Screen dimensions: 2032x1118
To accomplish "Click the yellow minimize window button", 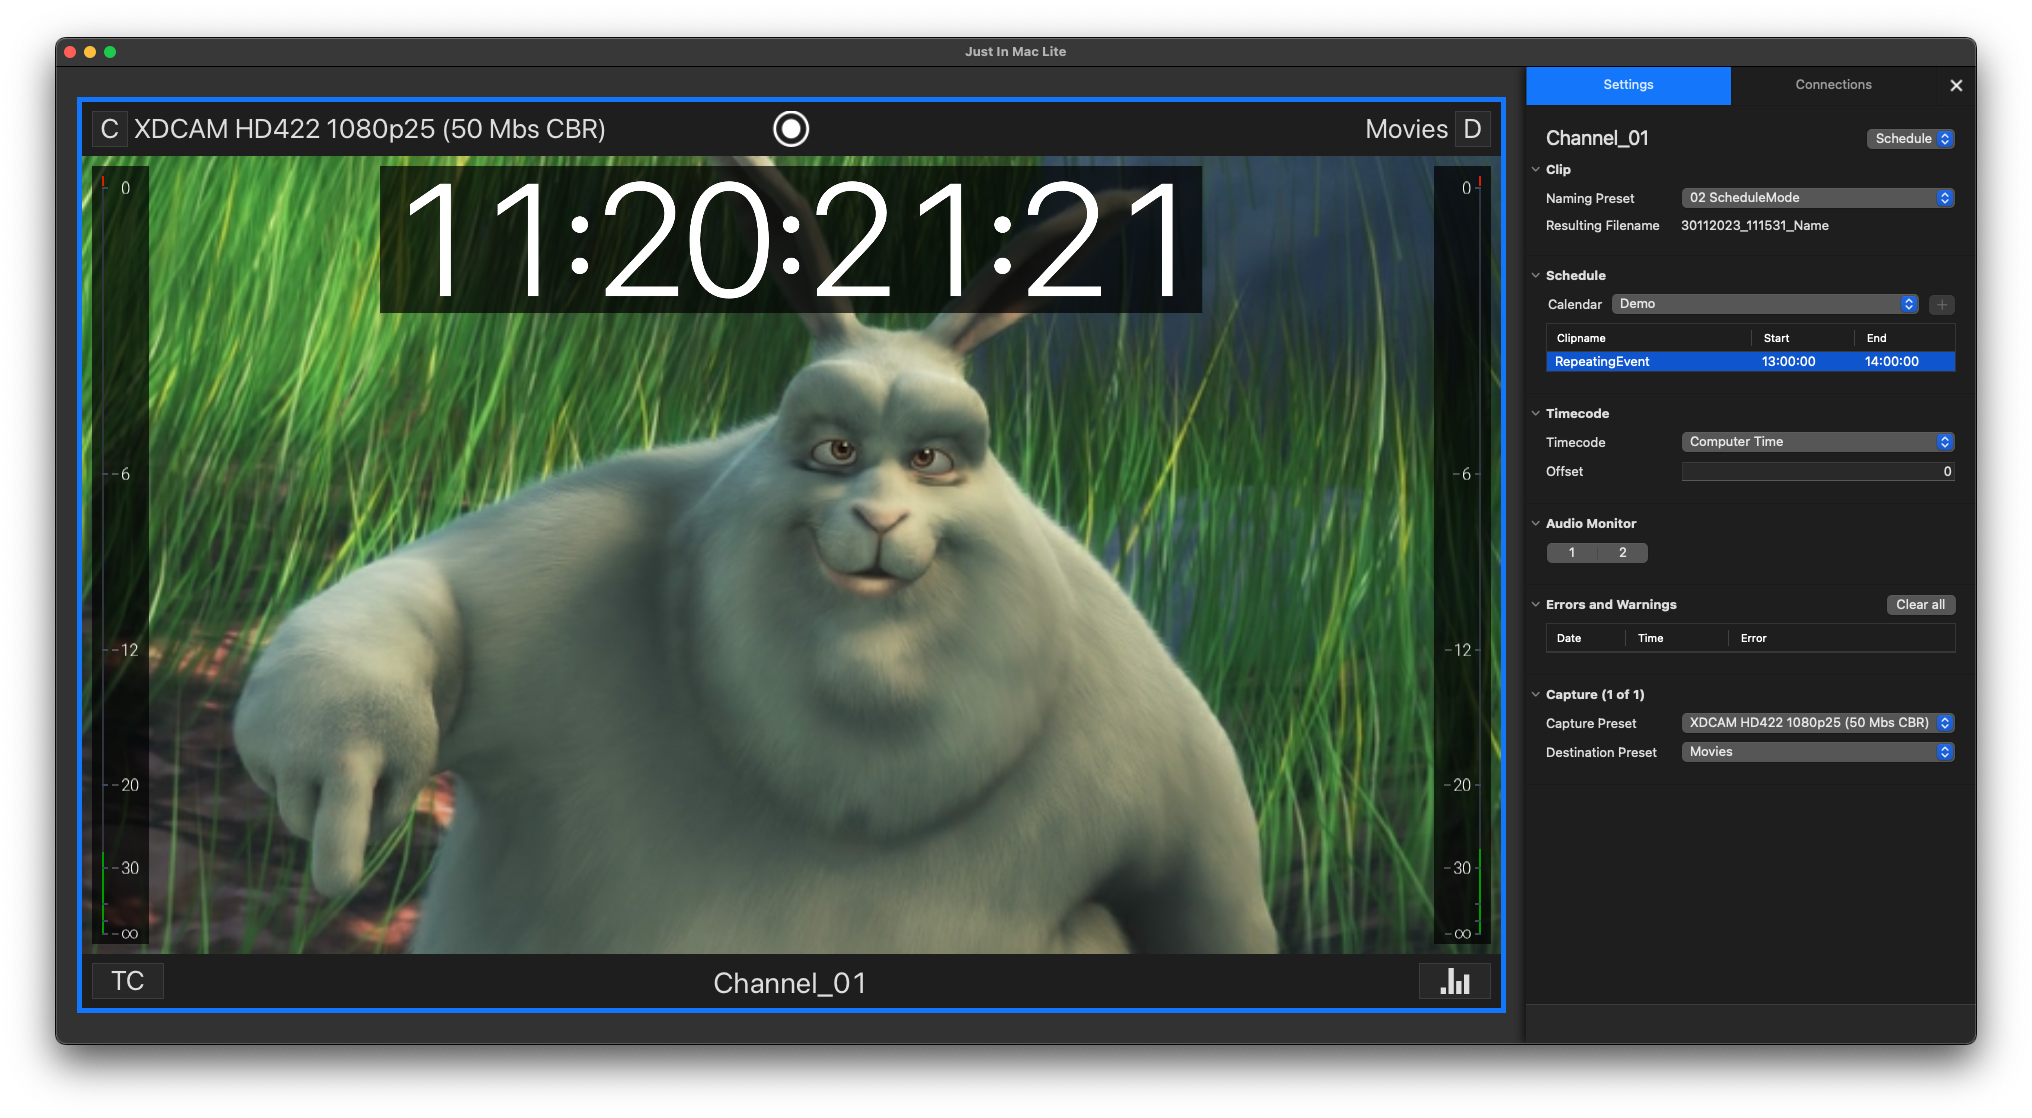I will (90, 52).
